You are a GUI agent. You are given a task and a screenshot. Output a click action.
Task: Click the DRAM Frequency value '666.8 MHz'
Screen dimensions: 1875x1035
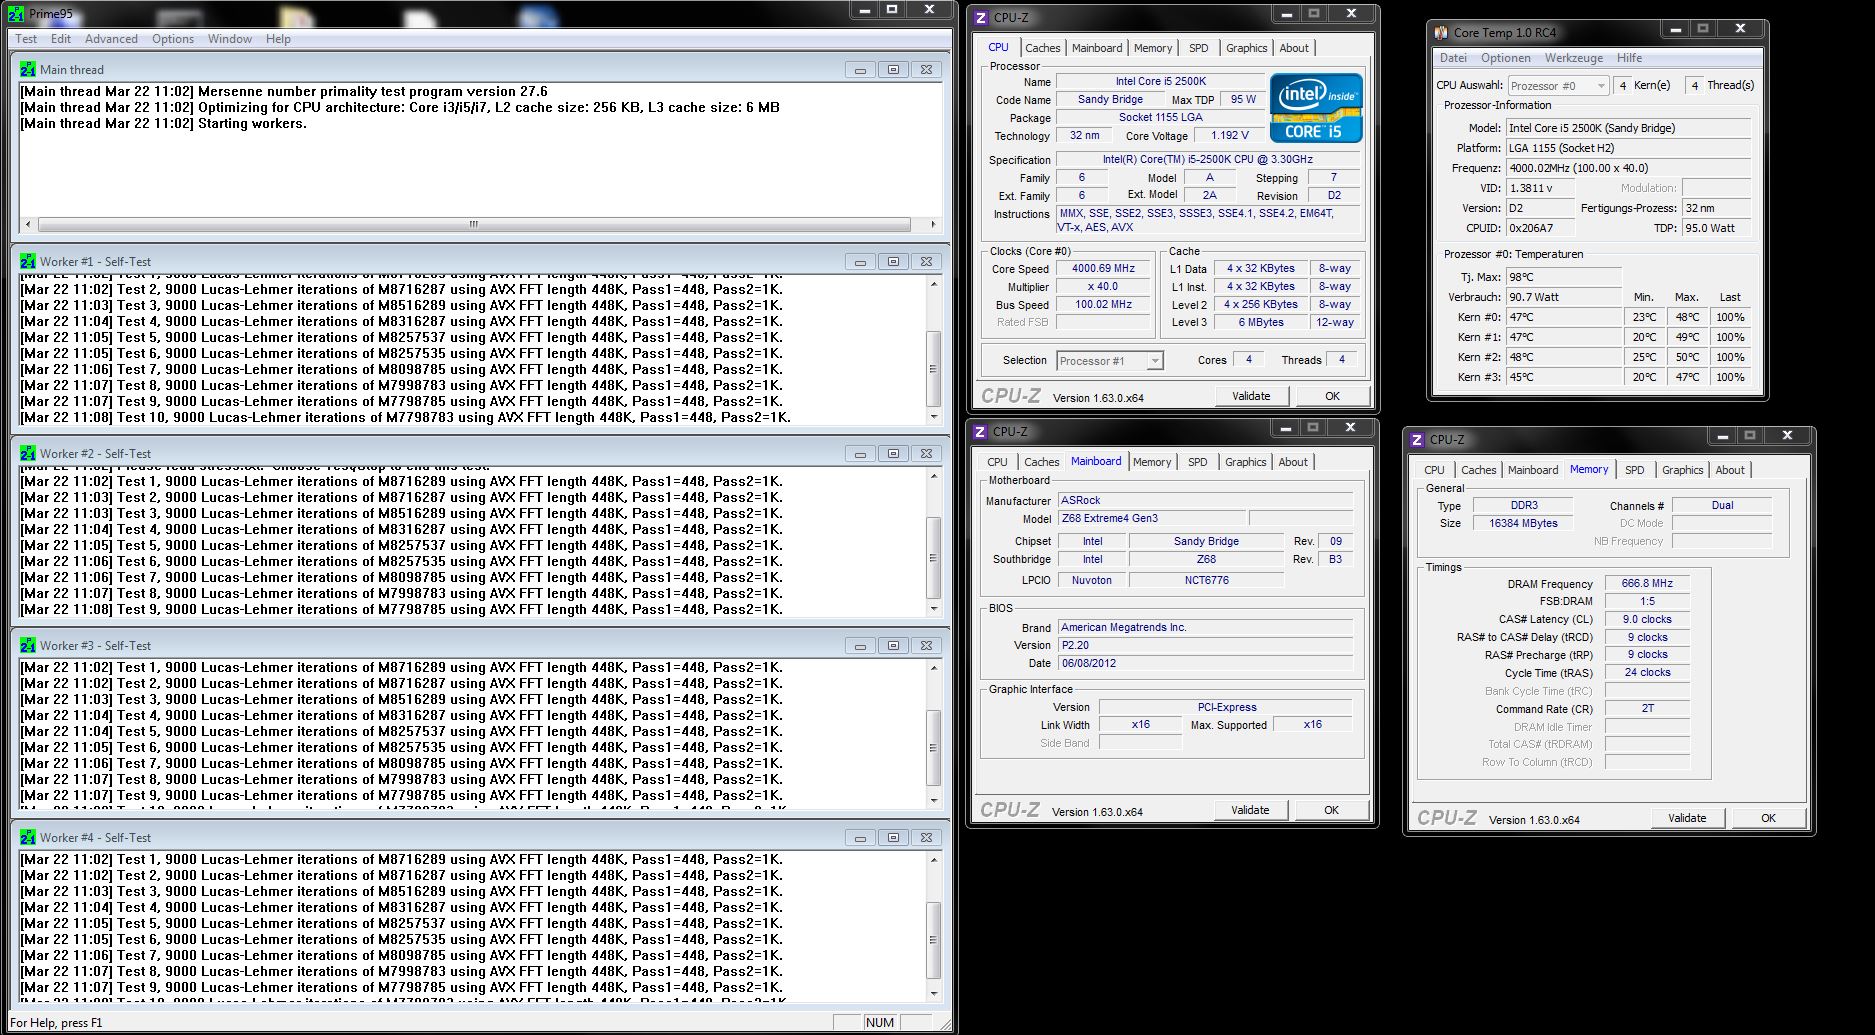[x=1647, y=583]
